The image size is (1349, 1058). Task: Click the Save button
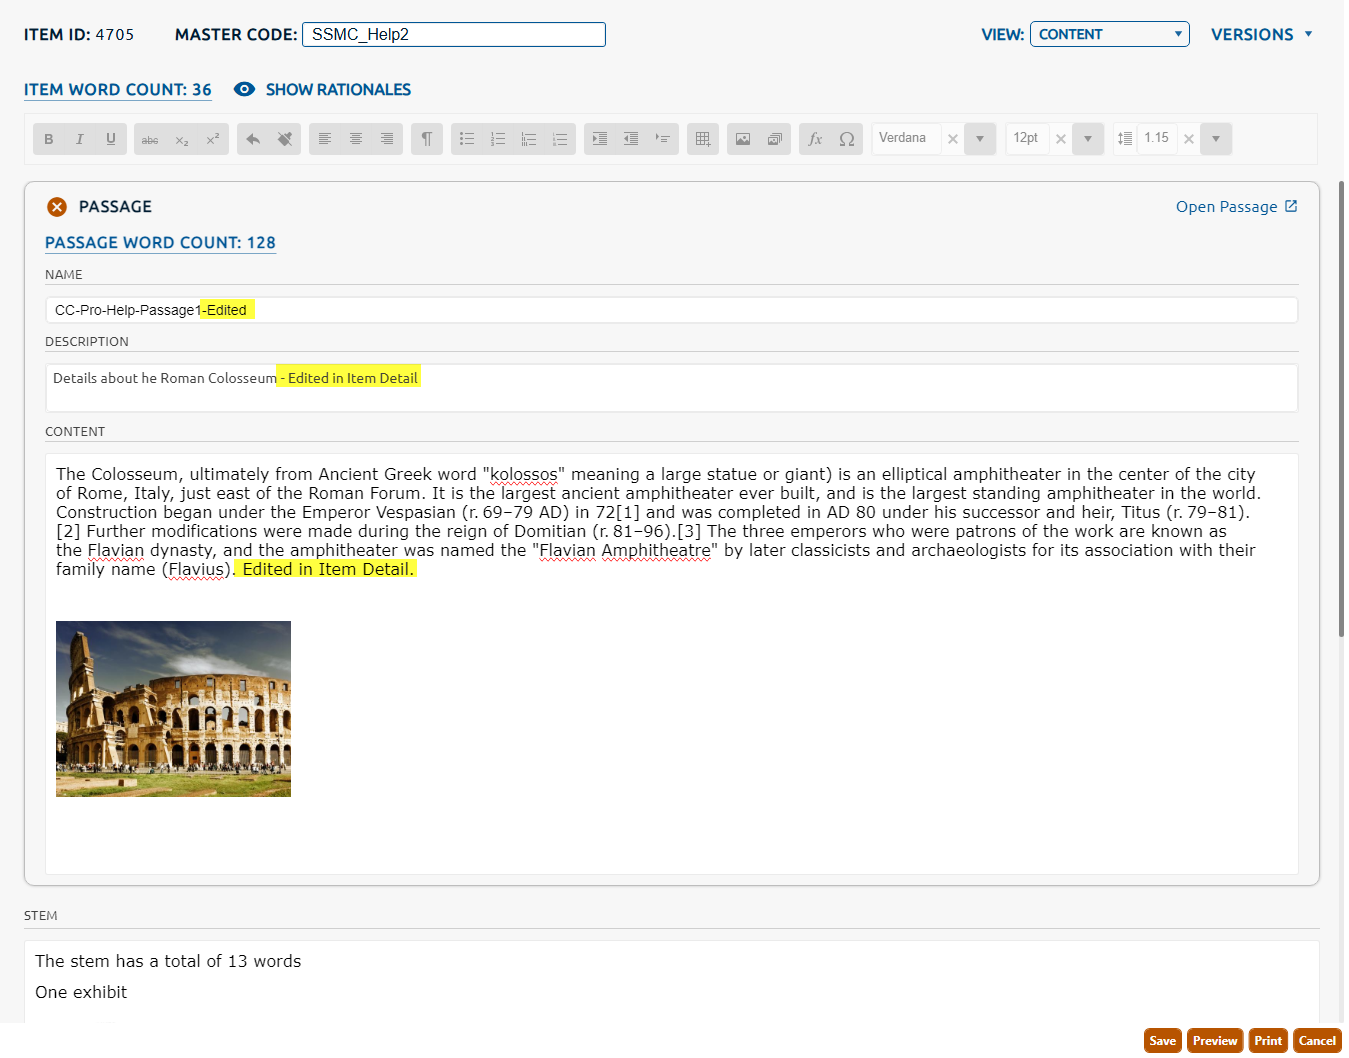(x=1162, y=1041)
